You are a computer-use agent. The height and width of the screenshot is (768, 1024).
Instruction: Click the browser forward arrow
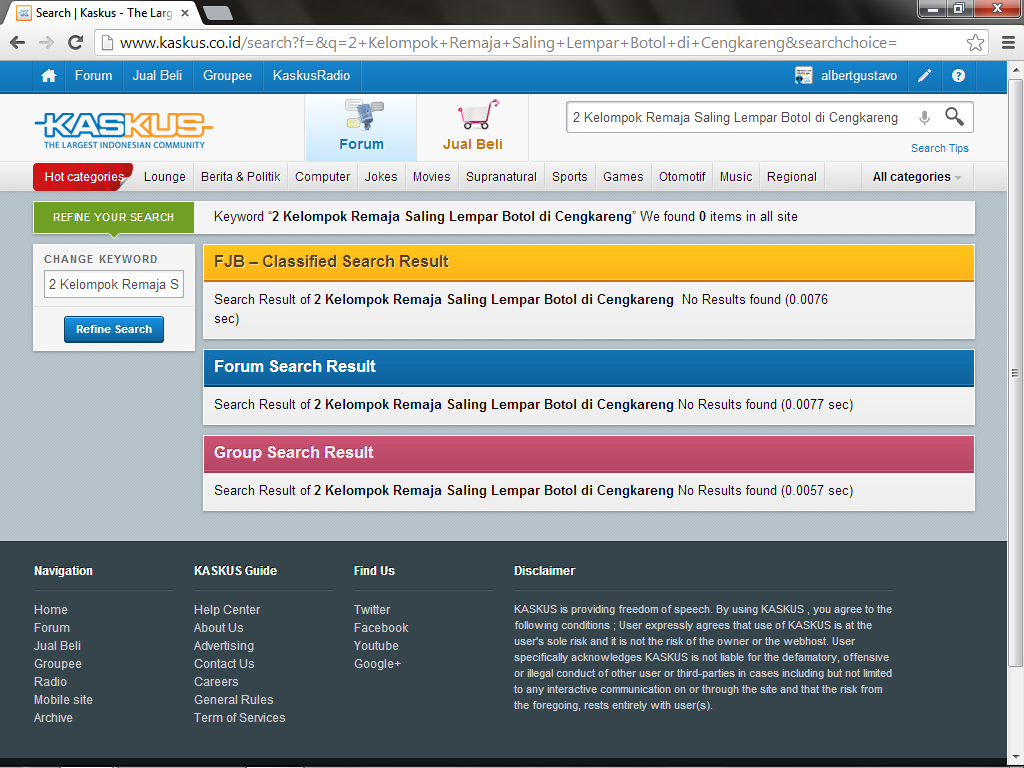pos(46,43)
